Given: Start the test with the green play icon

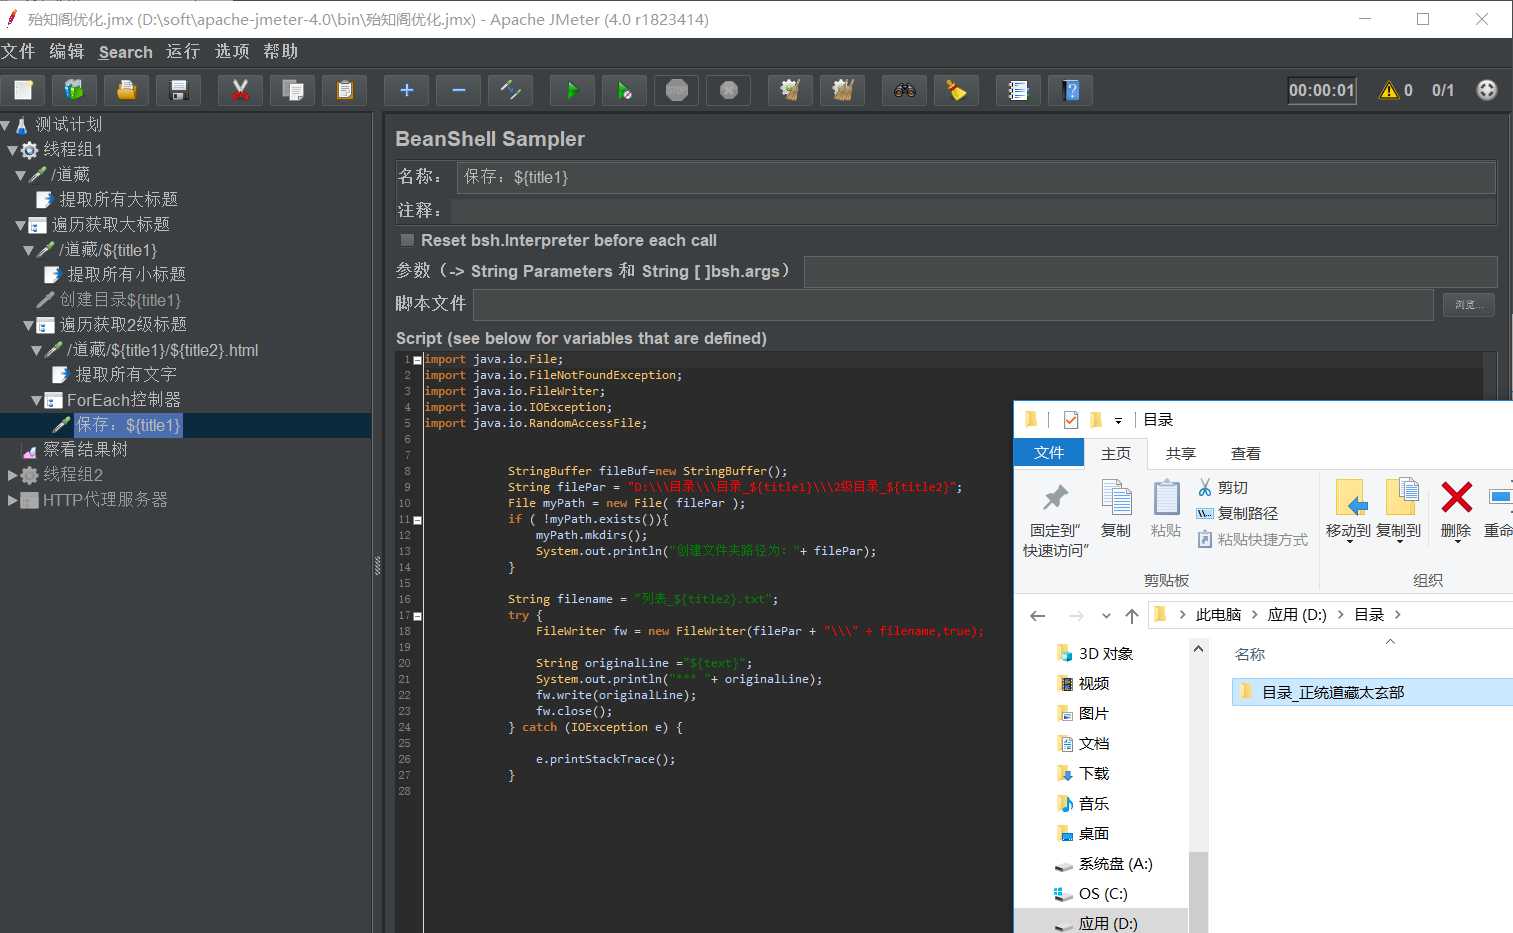Looking at the screenshot, I should click(x=572, y=90).
